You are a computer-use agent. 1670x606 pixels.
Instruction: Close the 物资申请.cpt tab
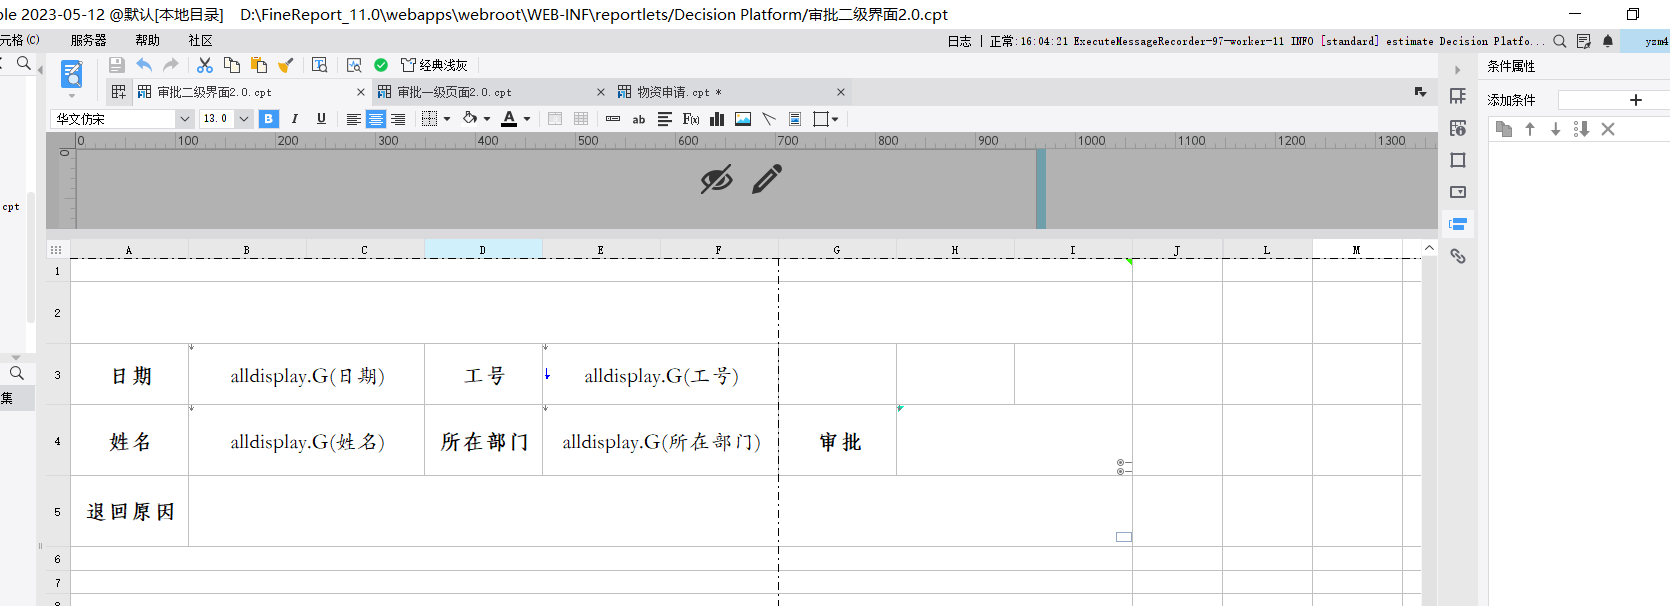(841, 92)
